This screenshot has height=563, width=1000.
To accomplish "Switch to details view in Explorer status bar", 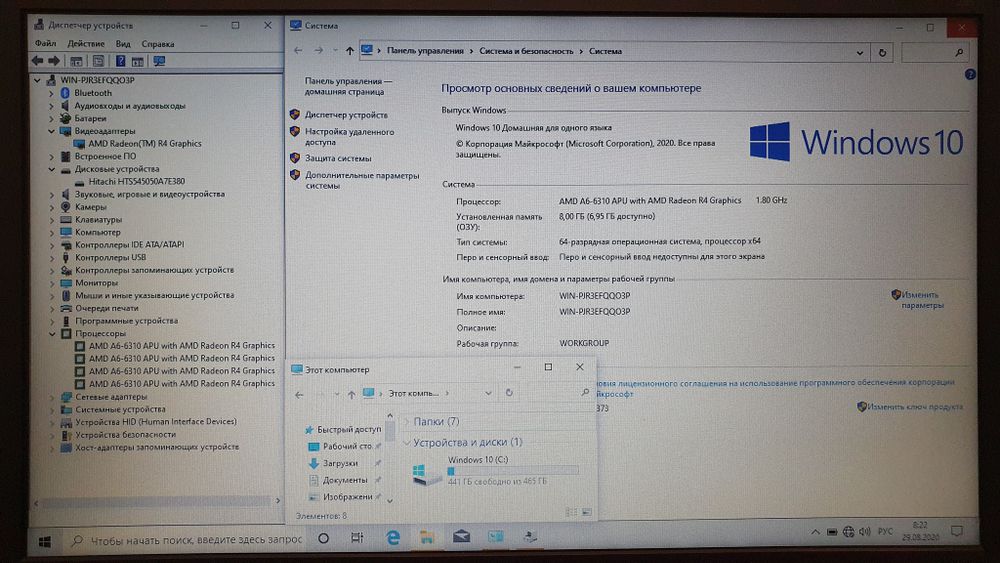I will coord(571,512).
